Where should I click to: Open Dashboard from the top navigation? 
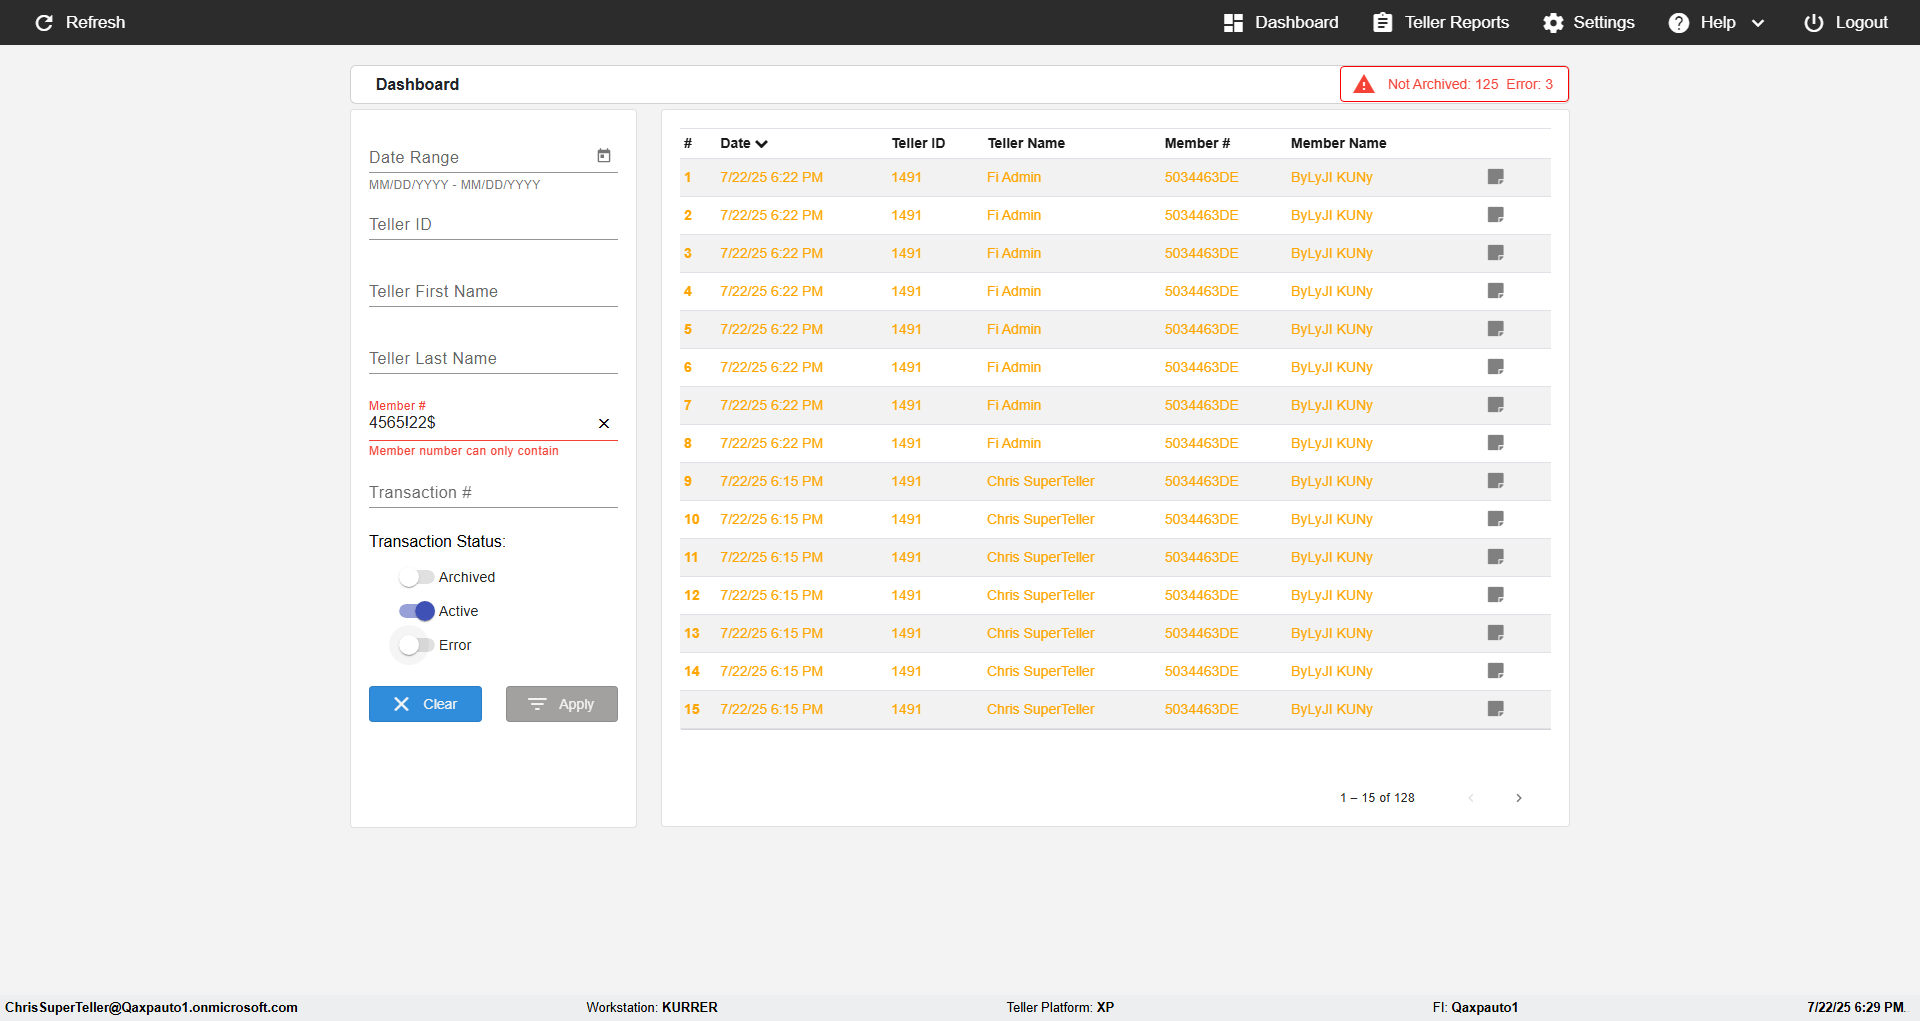coord(1281,22)
